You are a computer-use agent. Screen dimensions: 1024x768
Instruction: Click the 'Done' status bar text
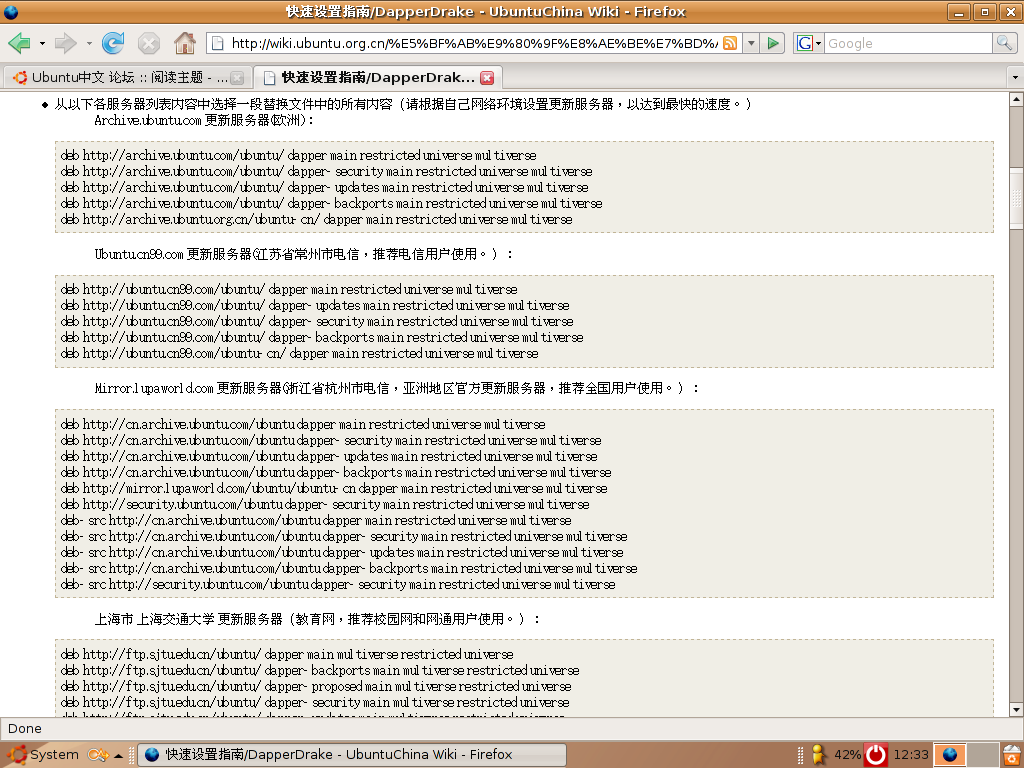point(25,729)
